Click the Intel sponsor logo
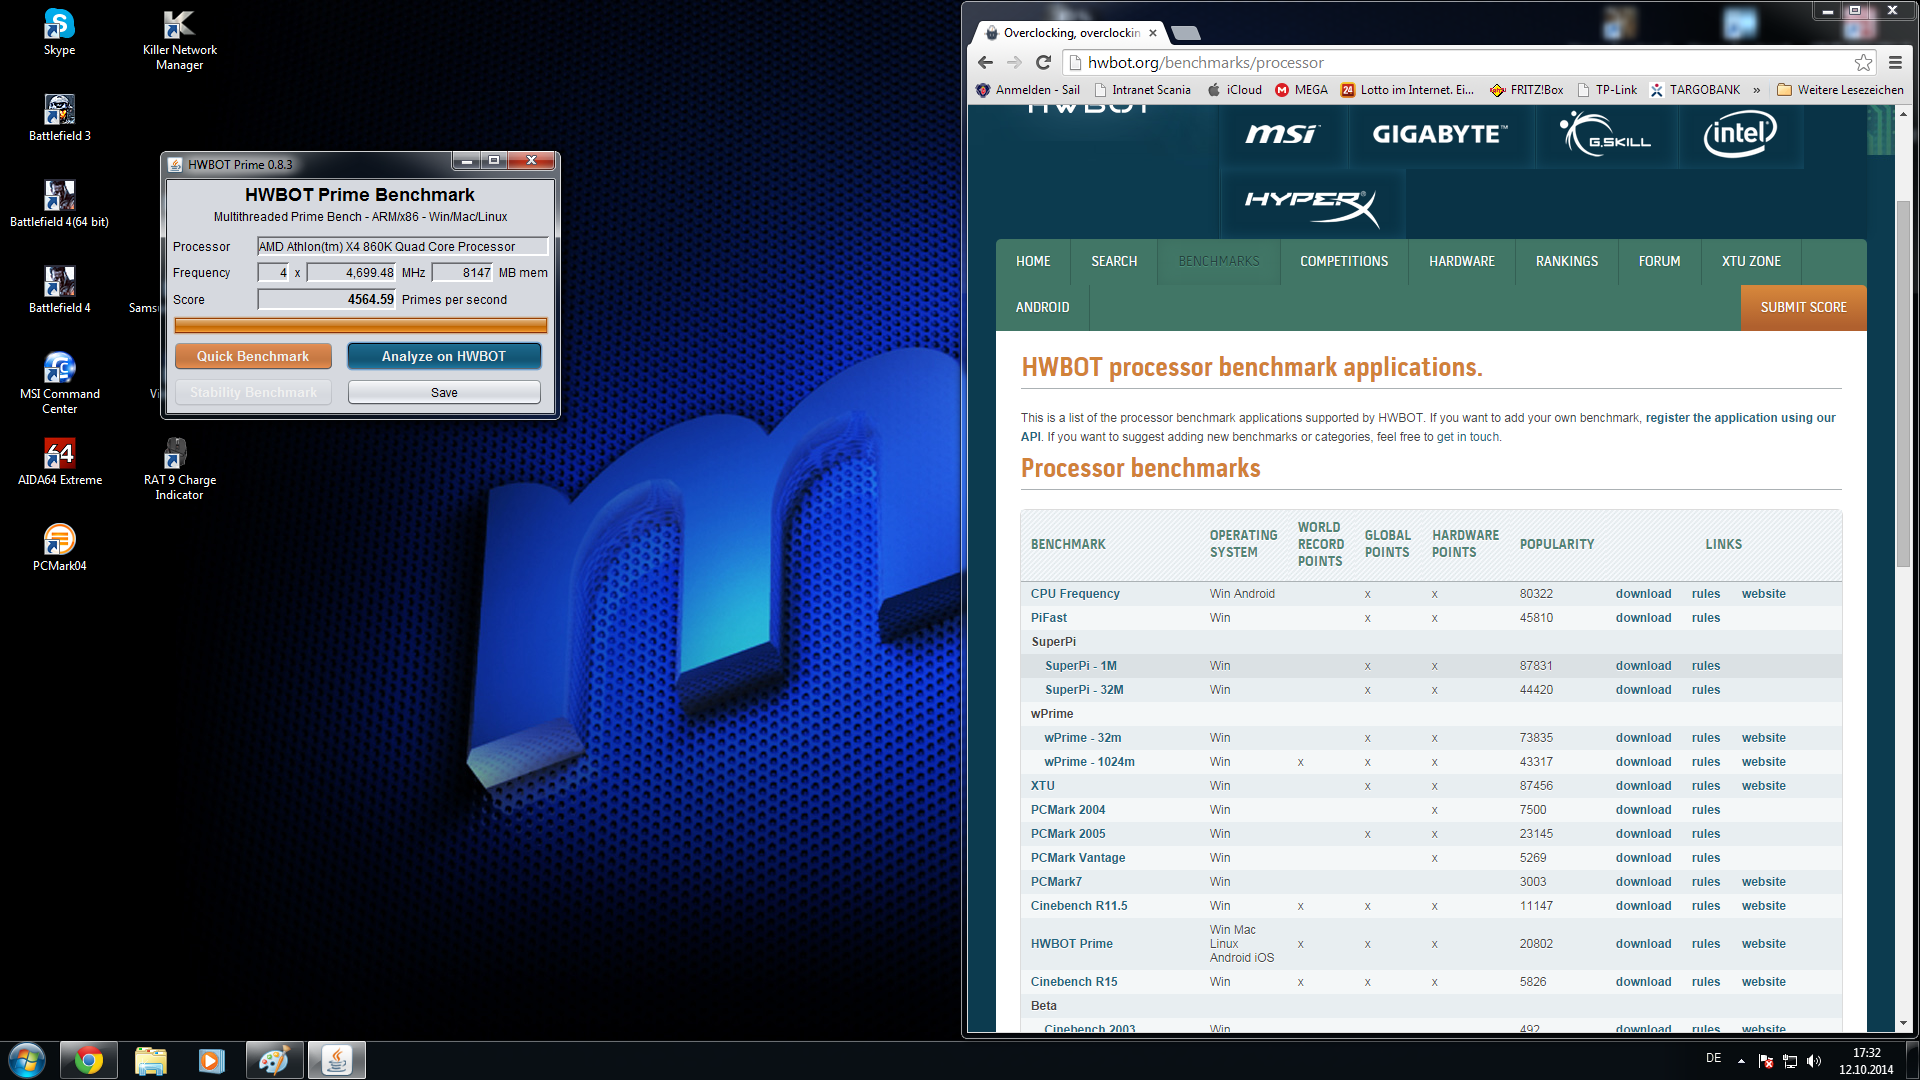This screenshot has height=1080, width=1920. pyautogui.click(x=1740, y=134)
